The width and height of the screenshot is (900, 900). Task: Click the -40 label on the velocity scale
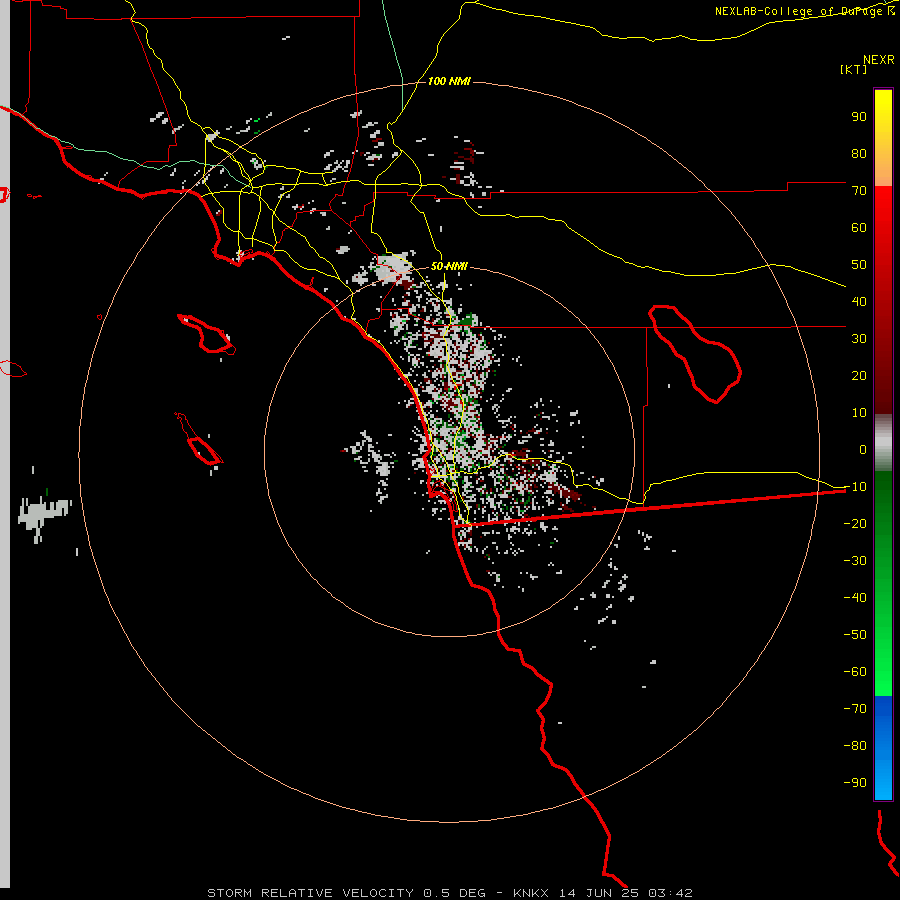coord(855,598)
